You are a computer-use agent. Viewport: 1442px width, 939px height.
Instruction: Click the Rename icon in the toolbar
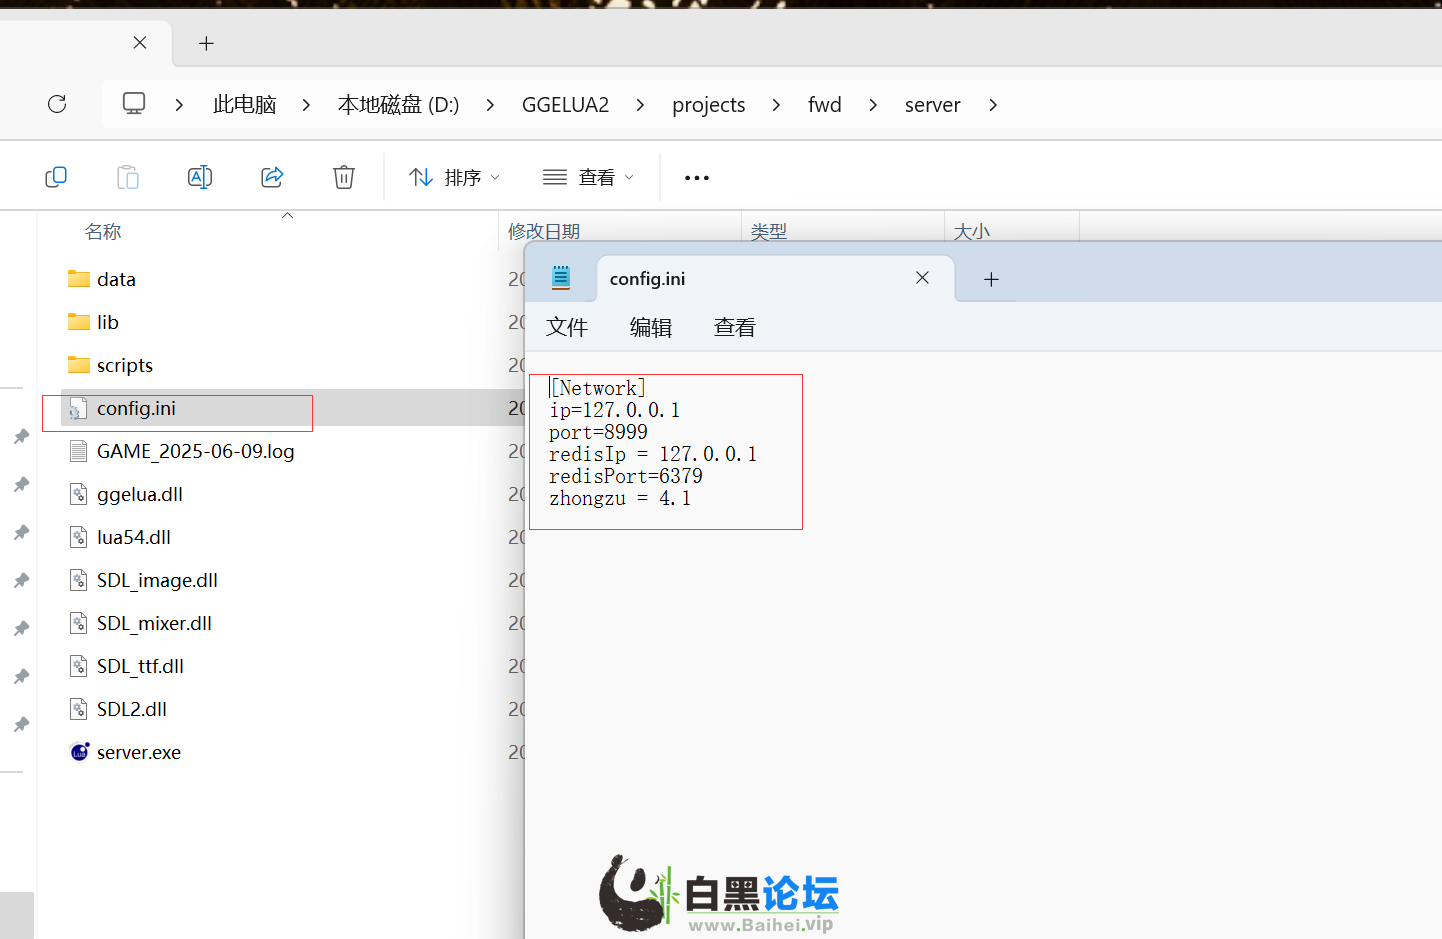tap(199, 177)
